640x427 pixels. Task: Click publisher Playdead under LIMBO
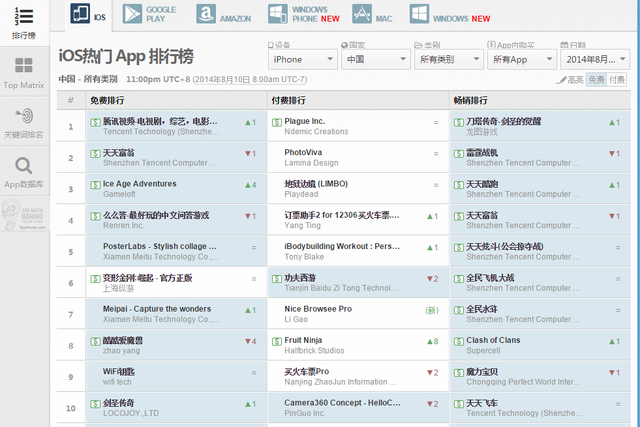coord(301,194)
